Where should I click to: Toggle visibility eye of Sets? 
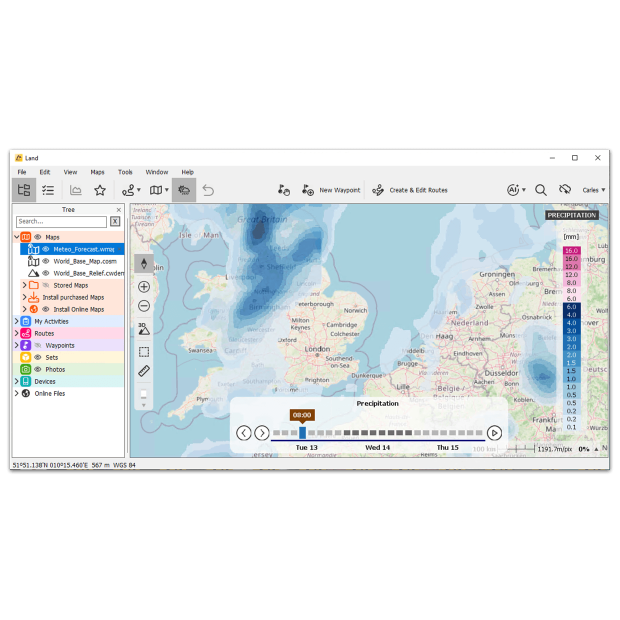[x=38, y=357]
